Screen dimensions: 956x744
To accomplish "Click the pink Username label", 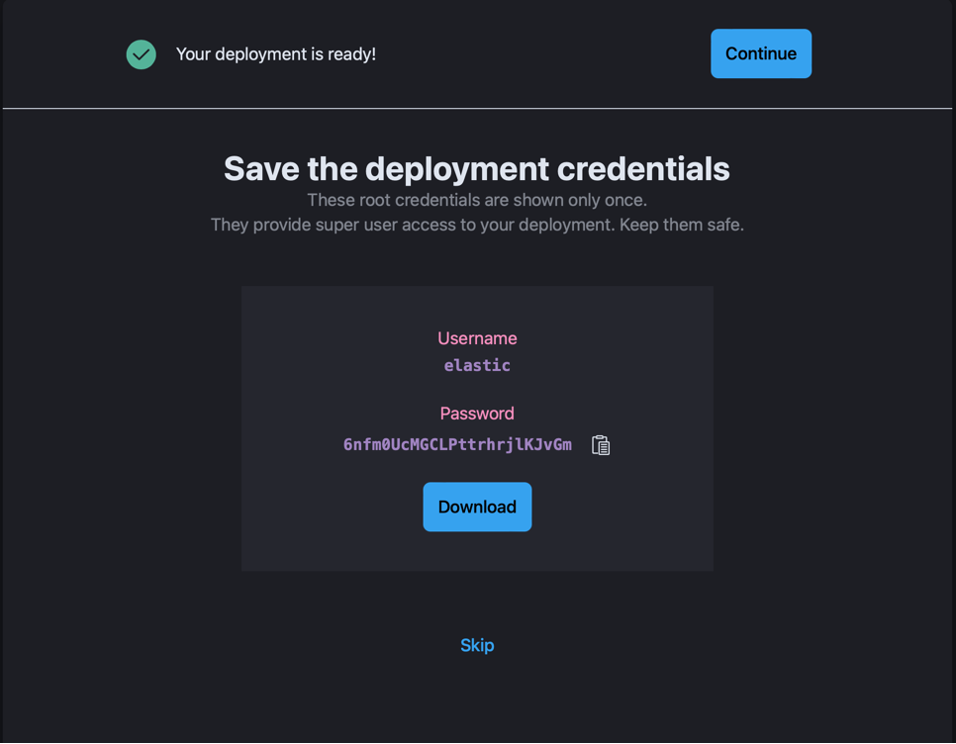I will (477, 339).
